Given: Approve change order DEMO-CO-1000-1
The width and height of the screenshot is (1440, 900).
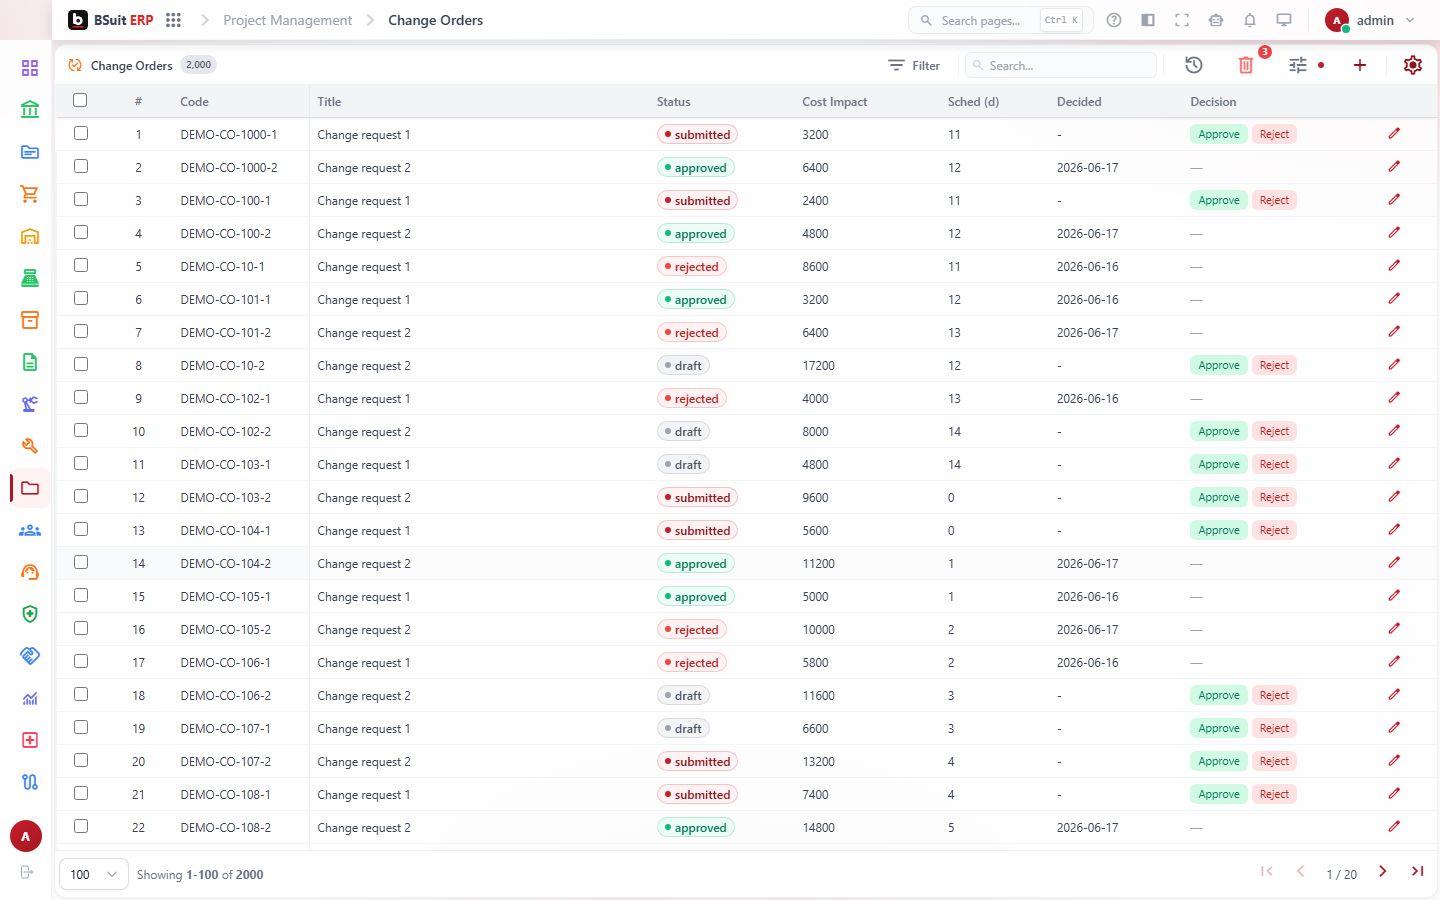Looking at the screenshot, I should pos(1218,134).
